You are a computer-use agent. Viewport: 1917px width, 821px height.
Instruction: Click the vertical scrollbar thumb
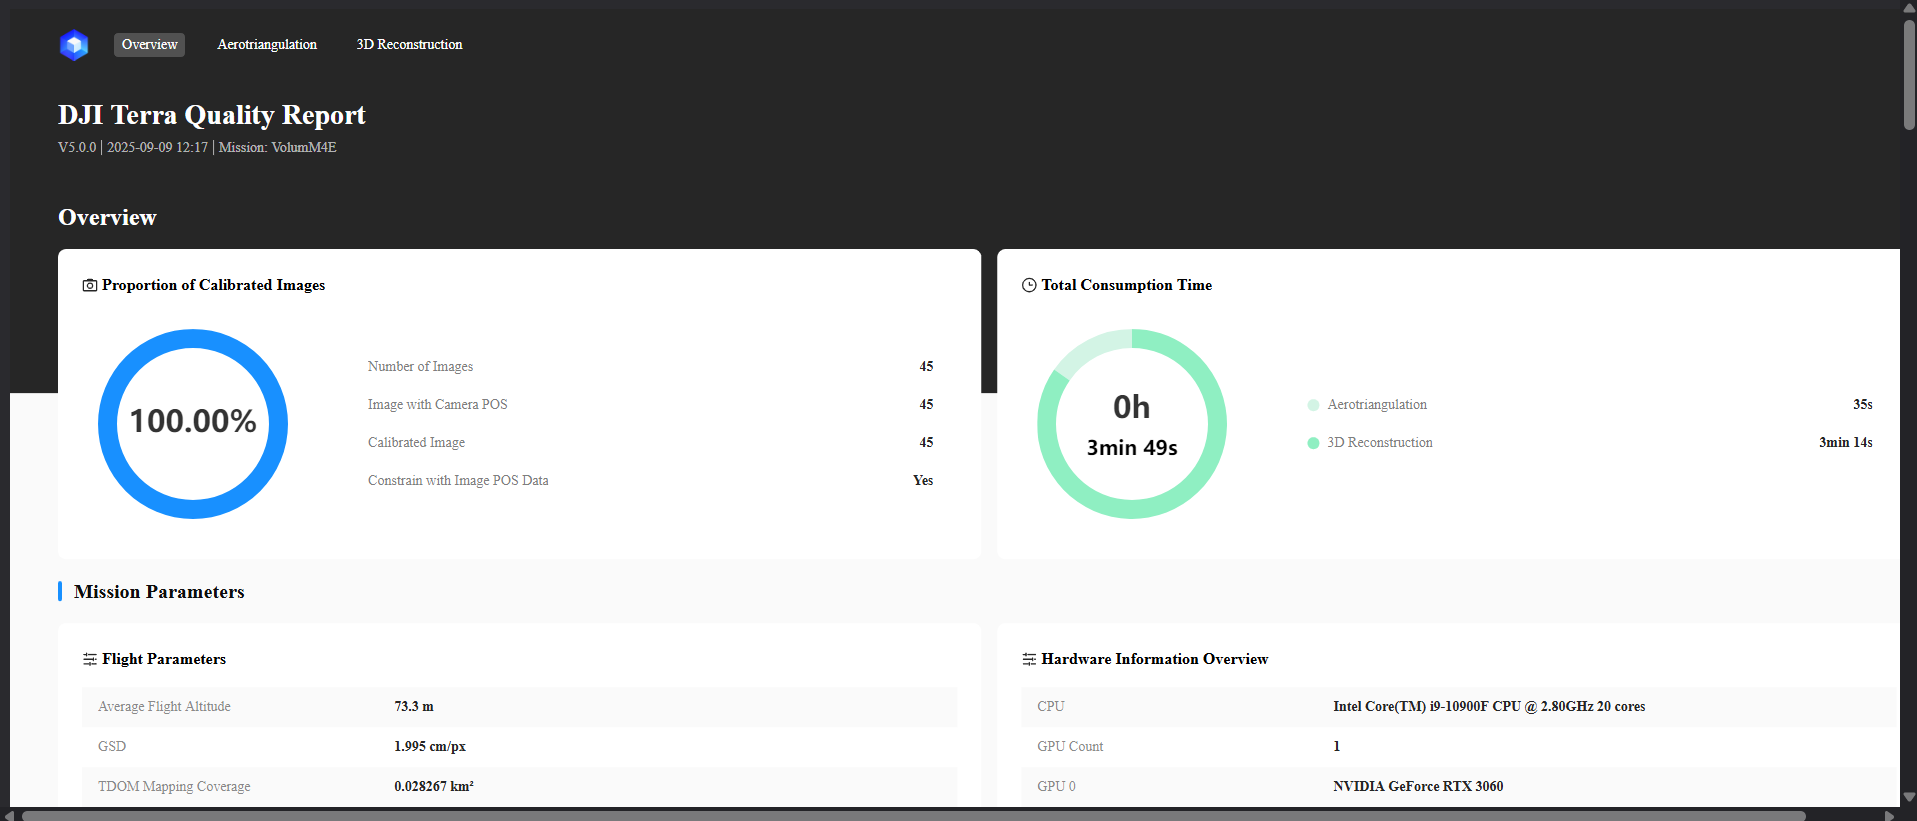tap(1909, 75)
